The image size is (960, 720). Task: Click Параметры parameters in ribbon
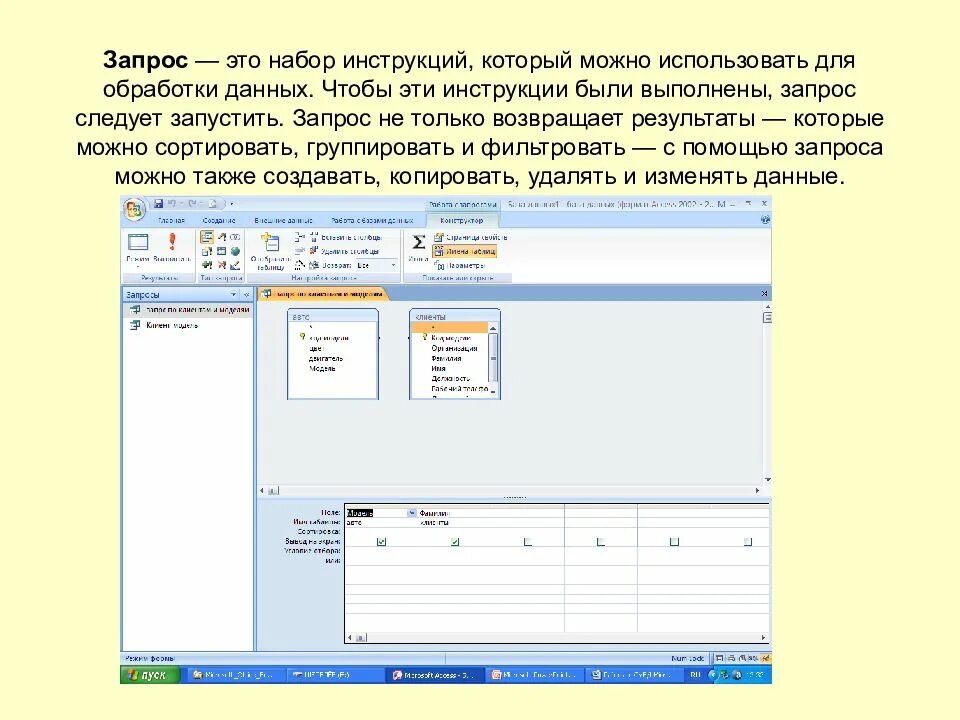tap(459, 265)
